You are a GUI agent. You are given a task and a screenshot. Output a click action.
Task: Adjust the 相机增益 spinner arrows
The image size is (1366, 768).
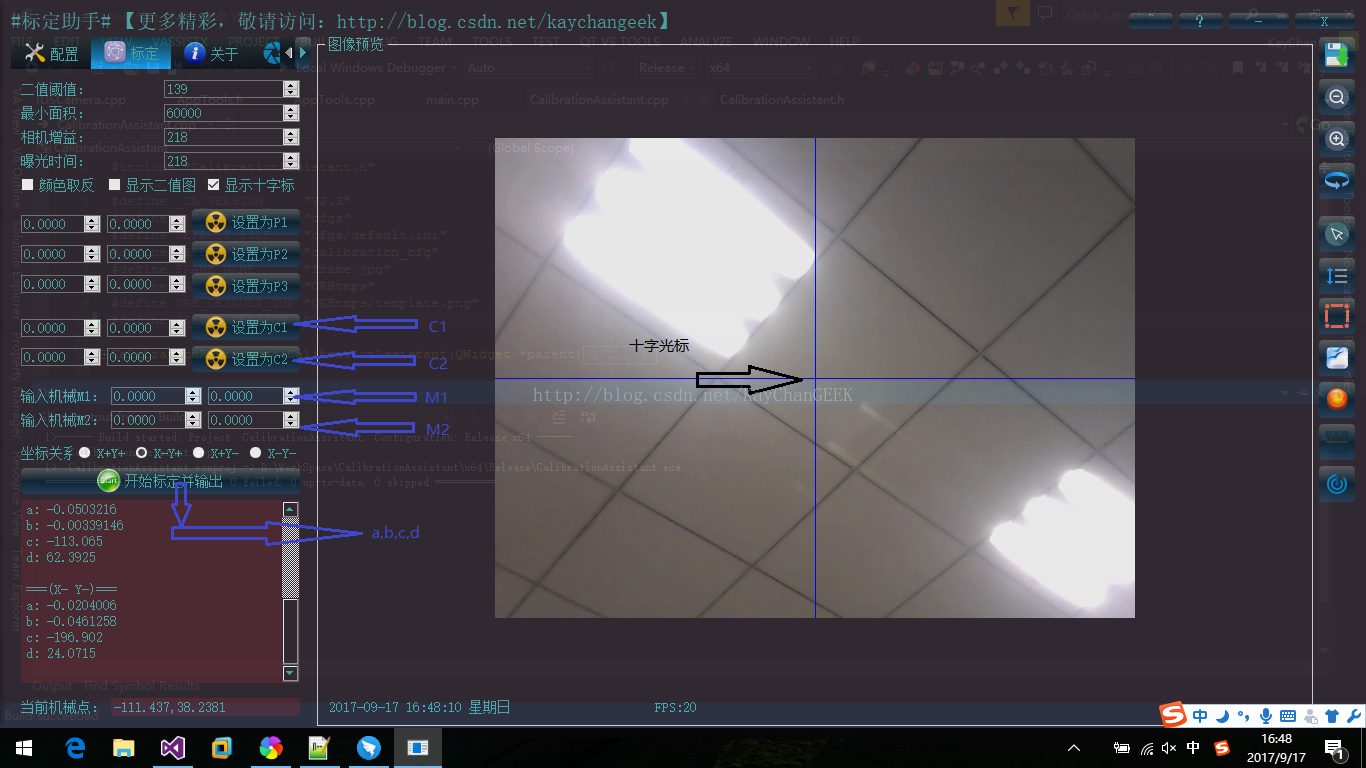(291, 137)
